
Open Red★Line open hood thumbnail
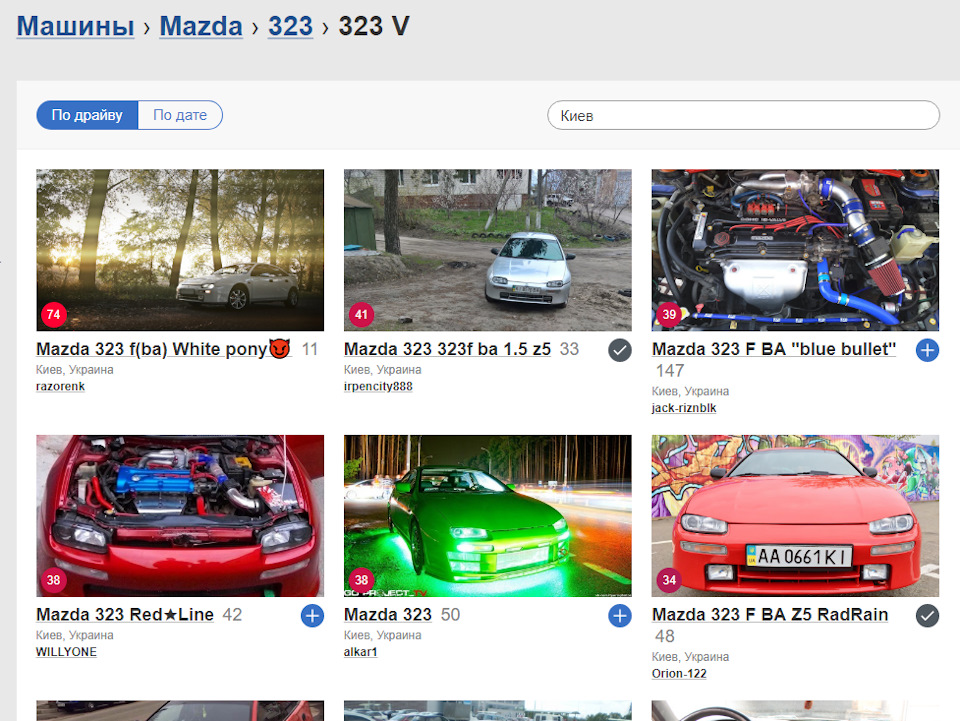180,516
